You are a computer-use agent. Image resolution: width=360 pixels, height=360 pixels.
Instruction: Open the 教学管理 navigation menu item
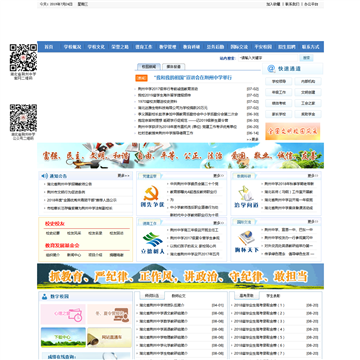click(168, 47)
